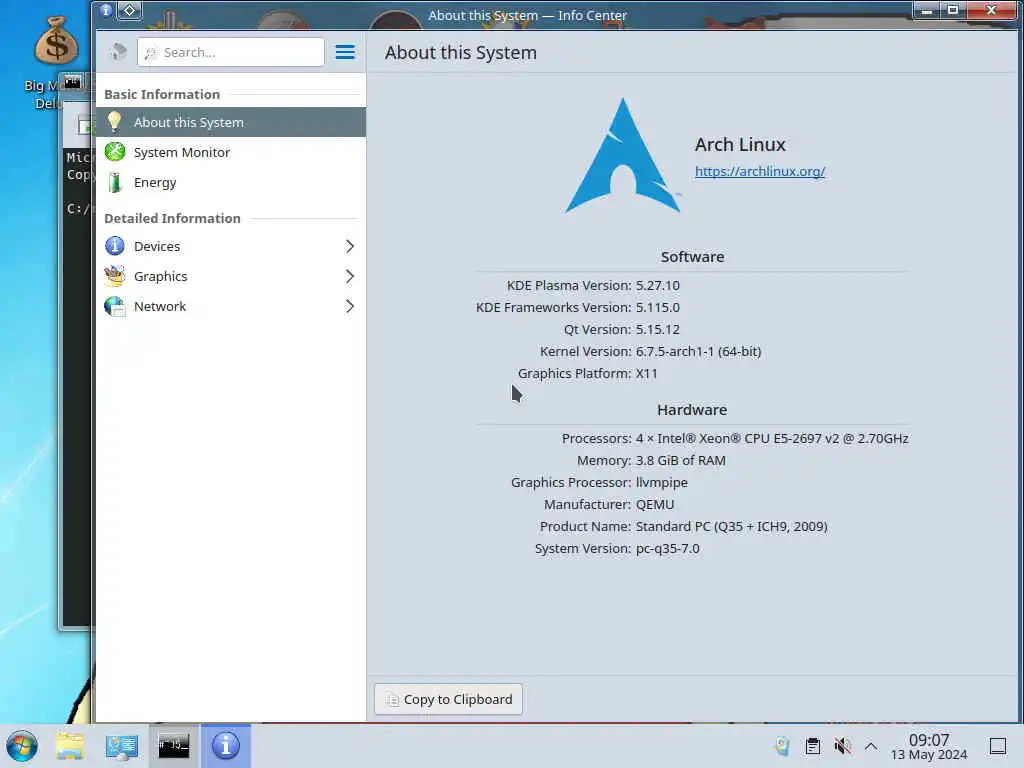Image resolution: width=1024 pixels, height=768 pixels.
Task: Click in the Search... input field
Action: 231,52
